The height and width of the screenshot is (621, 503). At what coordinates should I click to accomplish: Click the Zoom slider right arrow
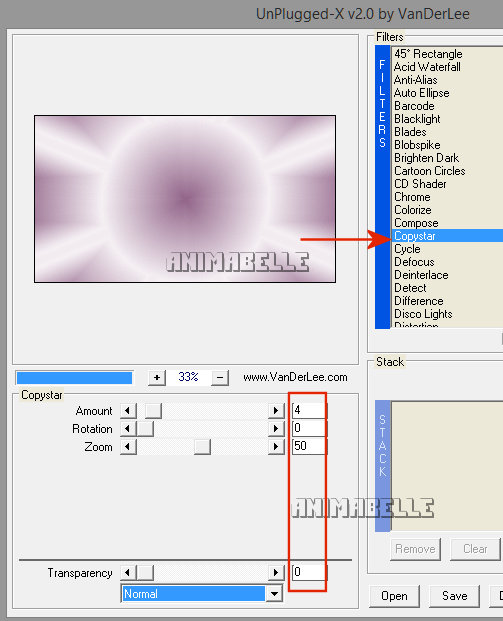[x=276, y=447]
